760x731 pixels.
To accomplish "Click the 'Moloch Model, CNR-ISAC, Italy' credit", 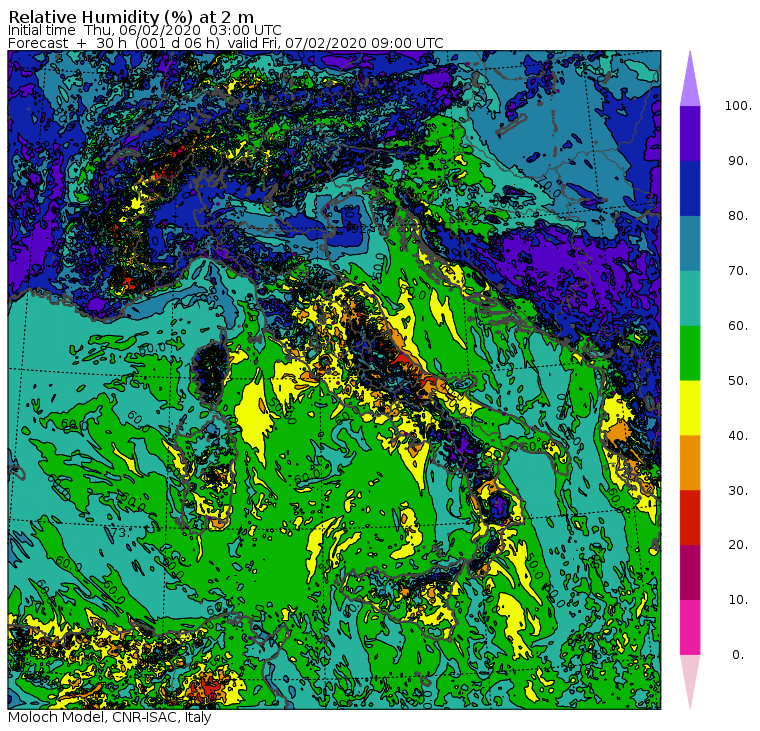I will click(110, 717).
